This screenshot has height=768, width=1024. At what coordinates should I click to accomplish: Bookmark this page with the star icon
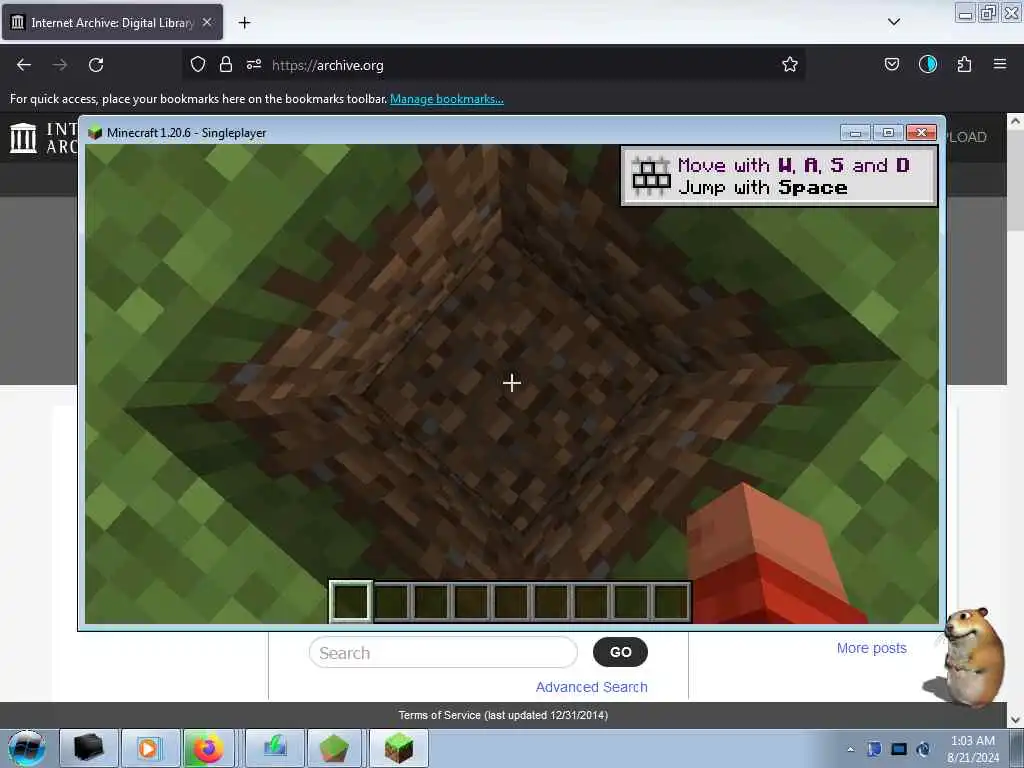tap(790, 65)
